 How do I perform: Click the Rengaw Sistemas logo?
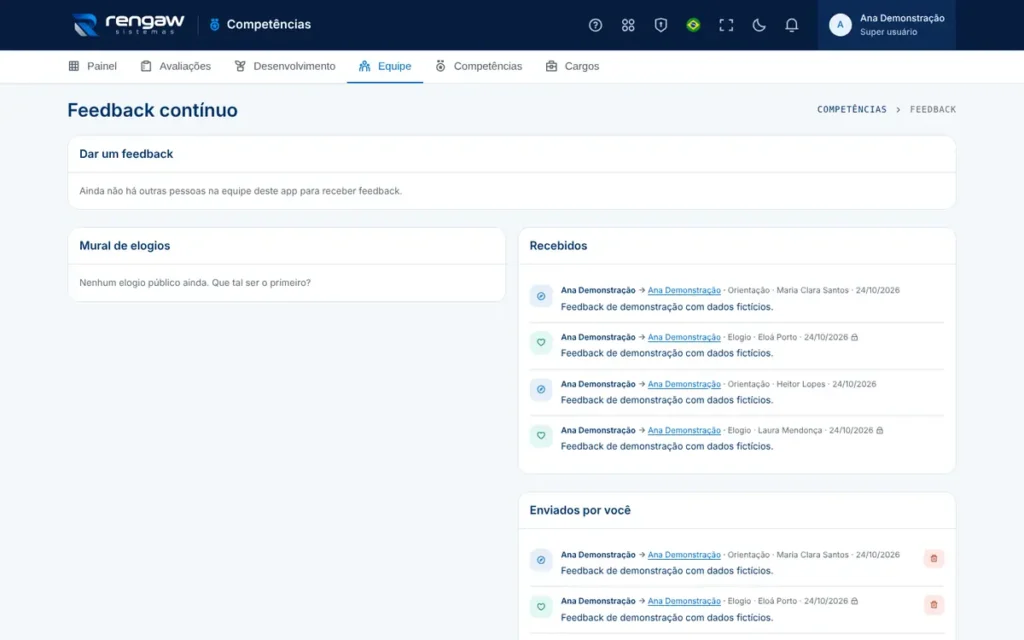(x=128, y=25)
